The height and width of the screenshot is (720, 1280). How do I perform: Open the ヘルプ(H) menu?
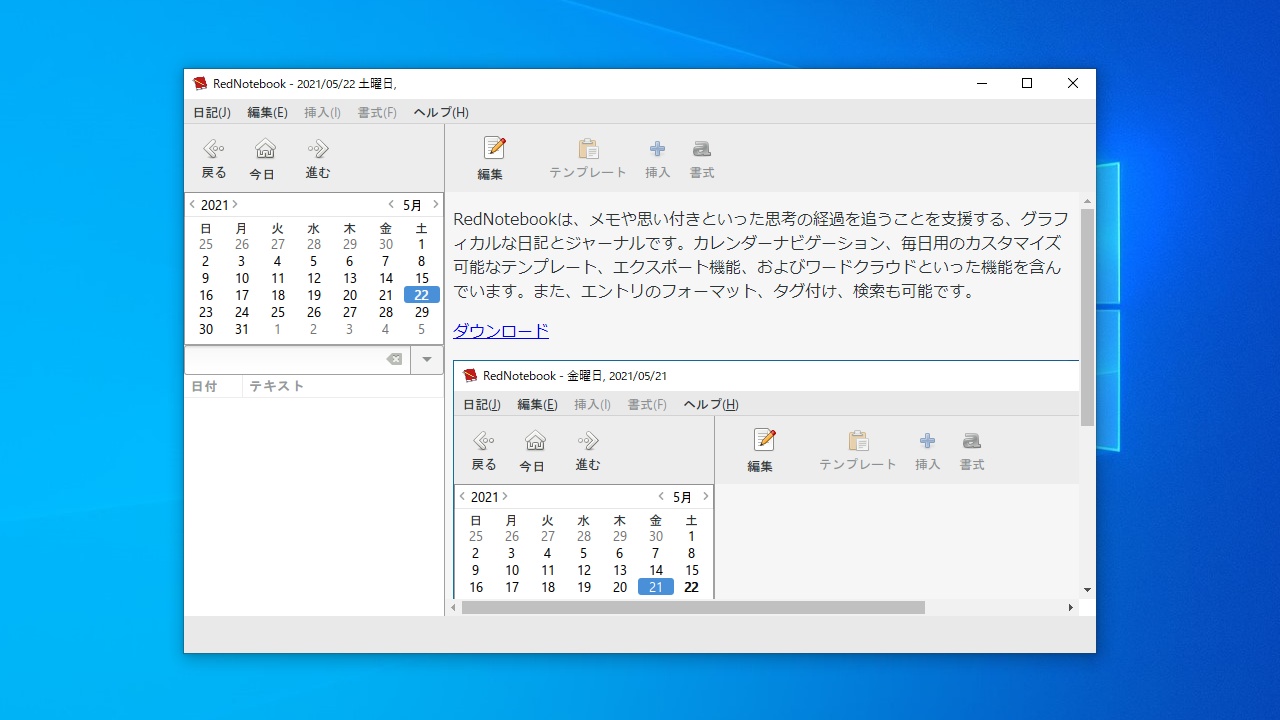coord(441,113)
